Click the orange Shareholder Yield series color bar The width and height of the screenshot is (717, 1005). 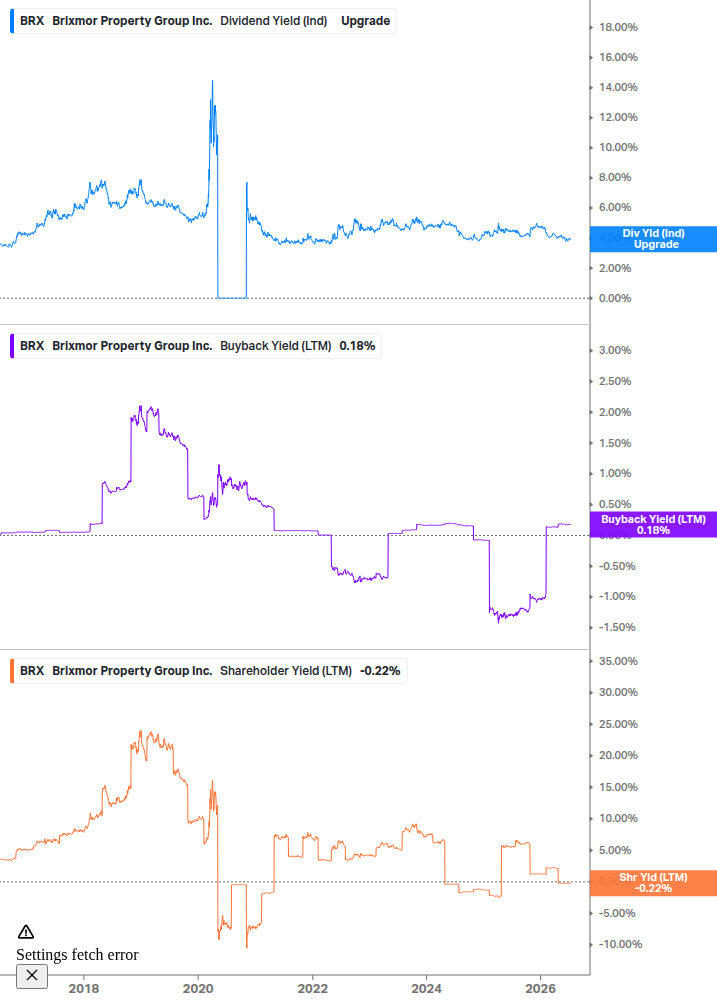click(x=12, y=671)
